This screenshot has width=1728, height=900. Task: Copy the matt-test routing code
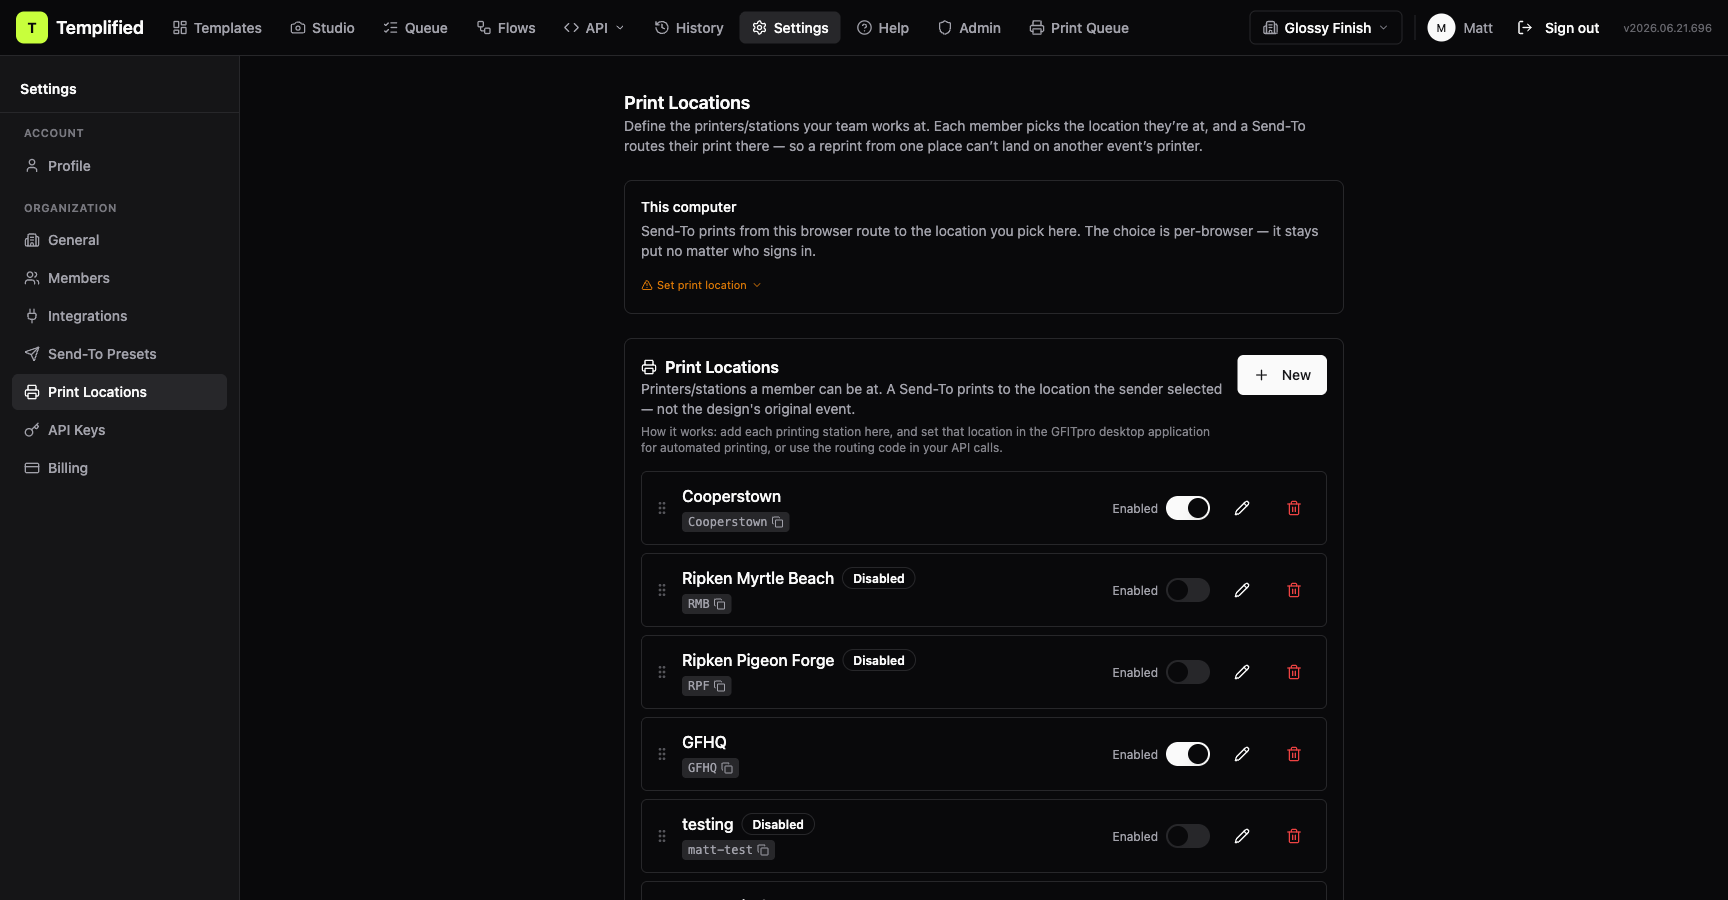tap(763, 850)
